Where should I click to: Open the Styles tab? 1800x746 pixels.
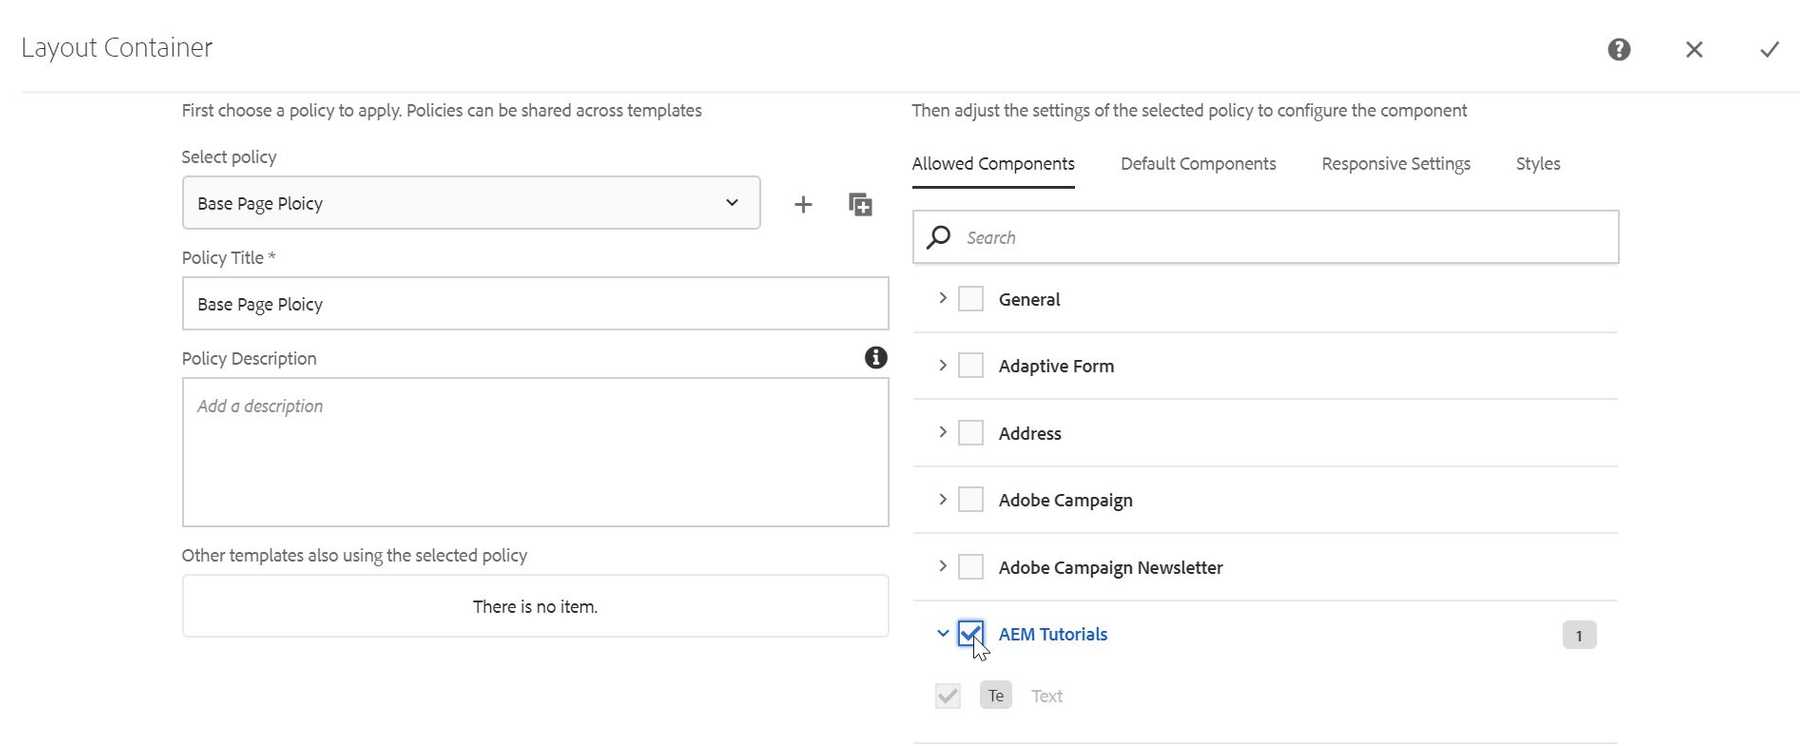point(1538,164)
